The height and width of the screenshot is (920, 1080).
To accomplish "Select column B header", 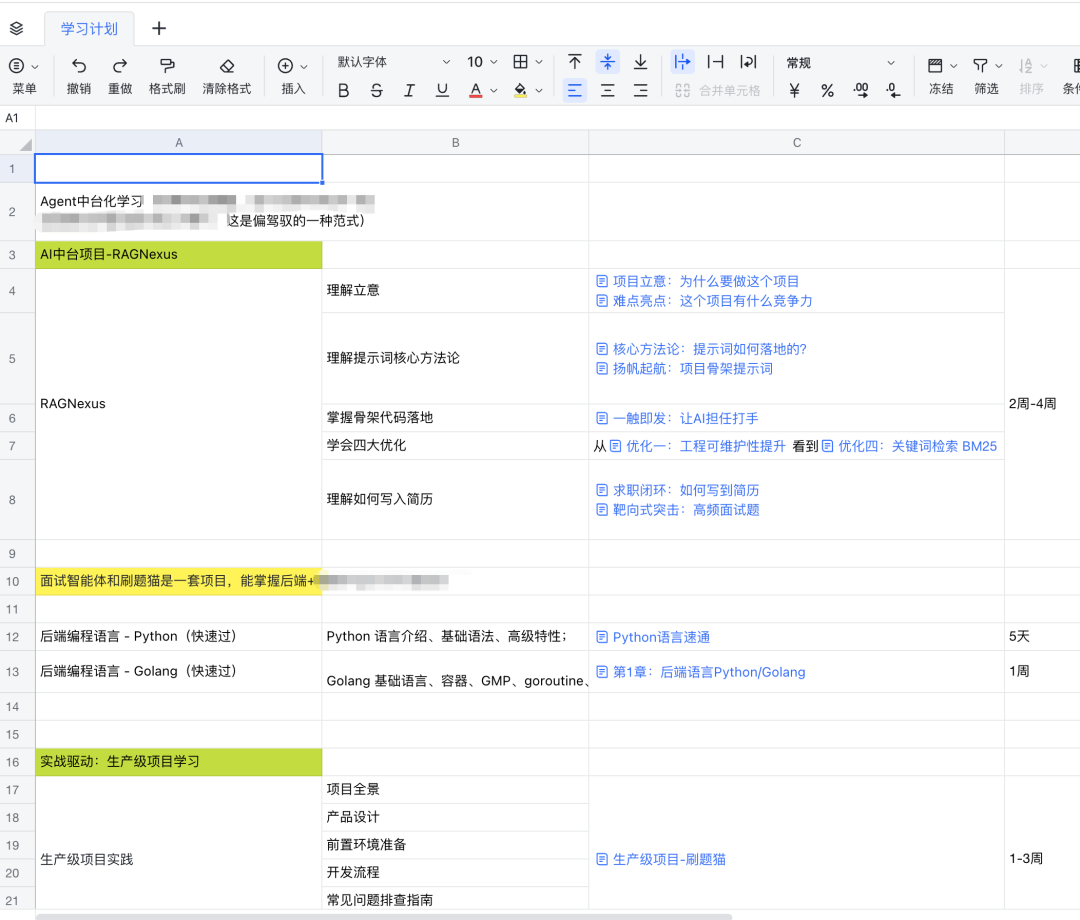I will pyautogui.click(x=455, y=143).
